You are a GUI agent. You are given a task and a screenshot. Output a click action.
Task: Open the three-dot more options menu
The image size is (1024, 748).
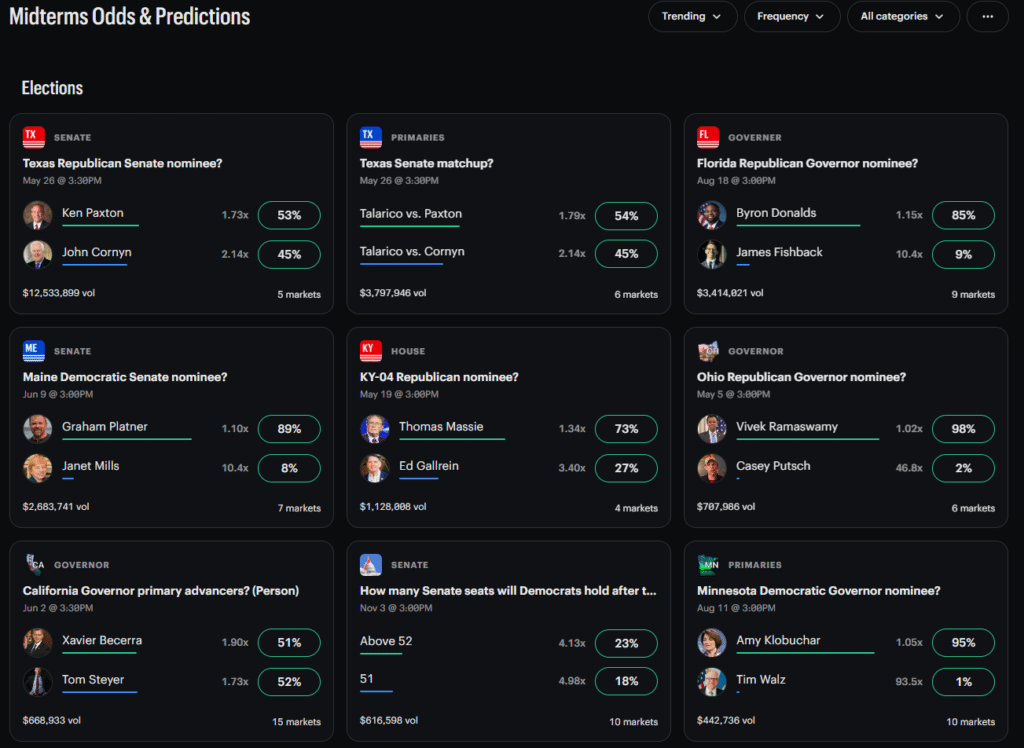click(x=987, y=16)
